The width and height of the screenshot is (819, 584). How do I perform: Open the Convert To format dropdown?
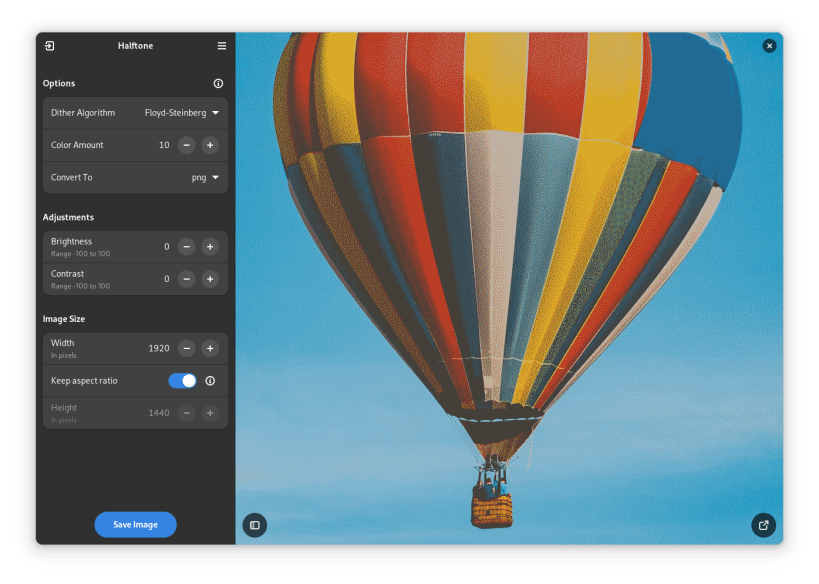(x=205, y=178)
